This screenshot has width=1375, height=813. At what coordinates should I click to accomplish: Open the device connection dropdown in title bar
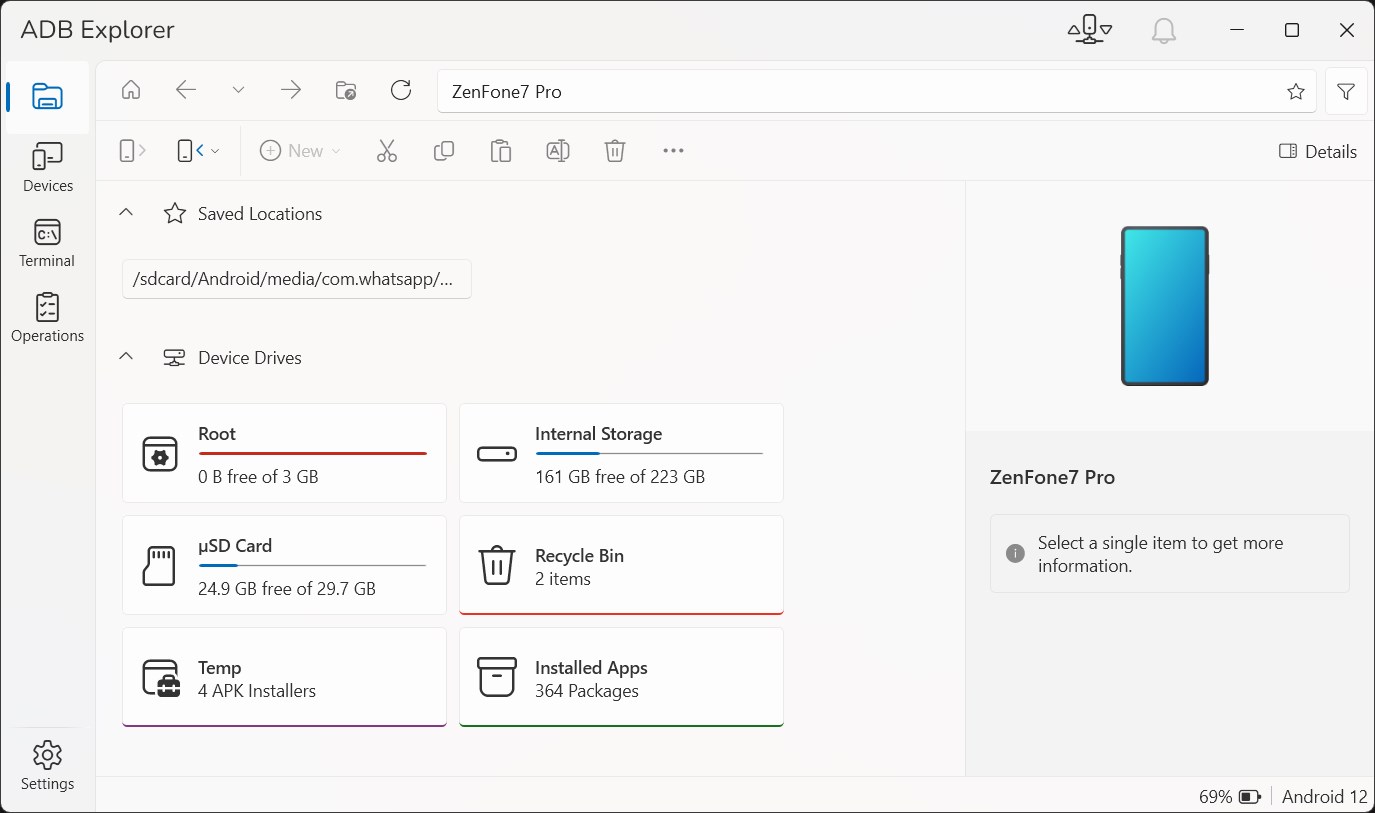1090,30
